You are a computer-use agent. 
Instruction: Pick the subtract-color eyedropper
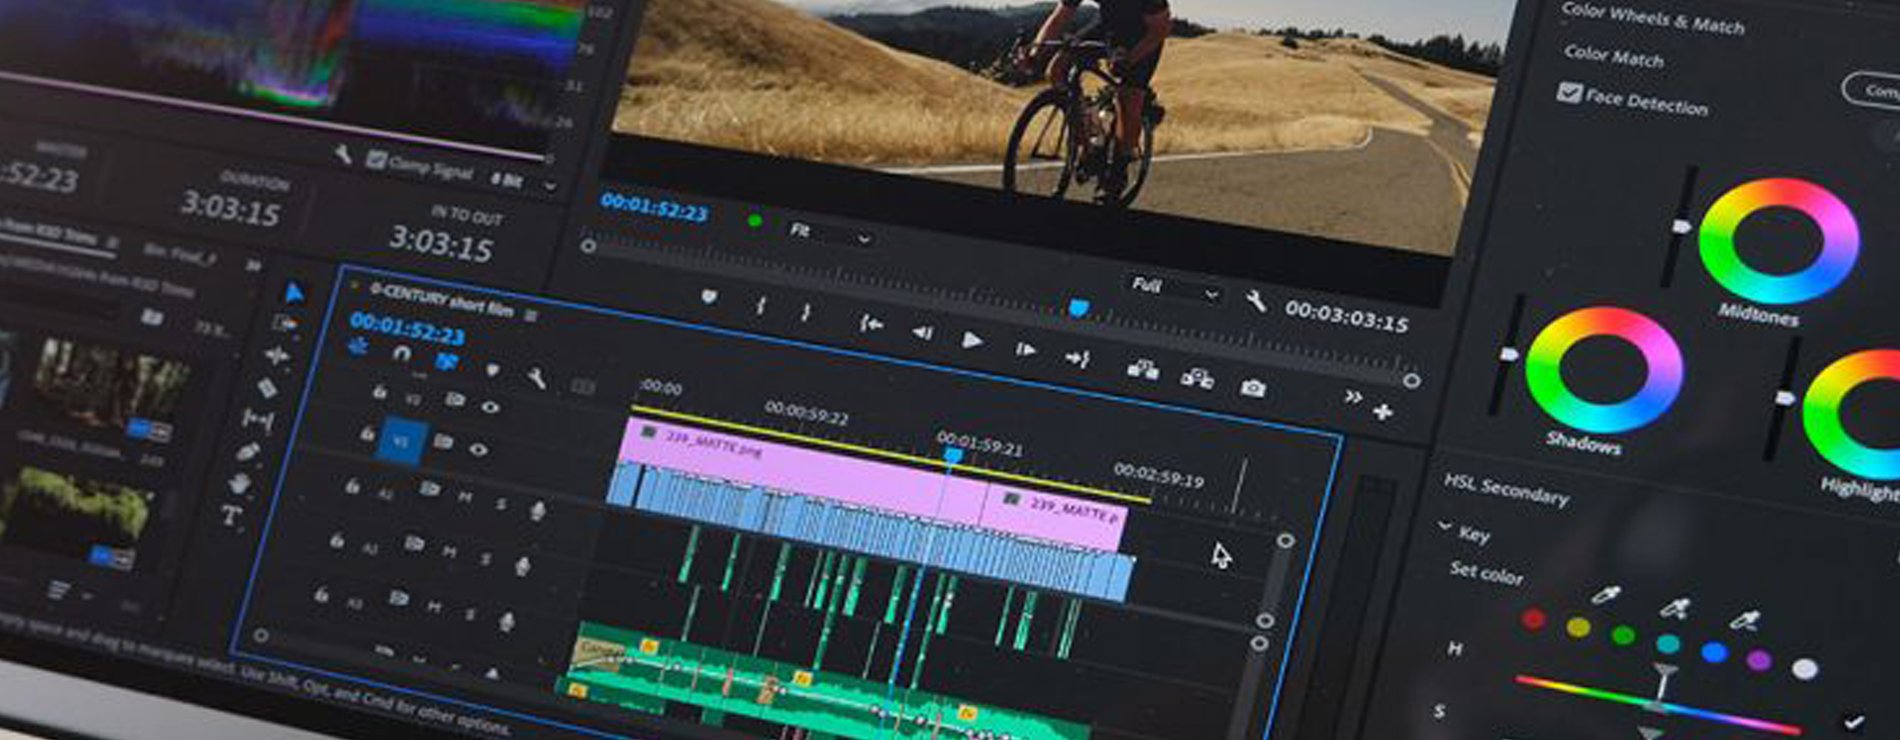click(x=1745, y=619)
